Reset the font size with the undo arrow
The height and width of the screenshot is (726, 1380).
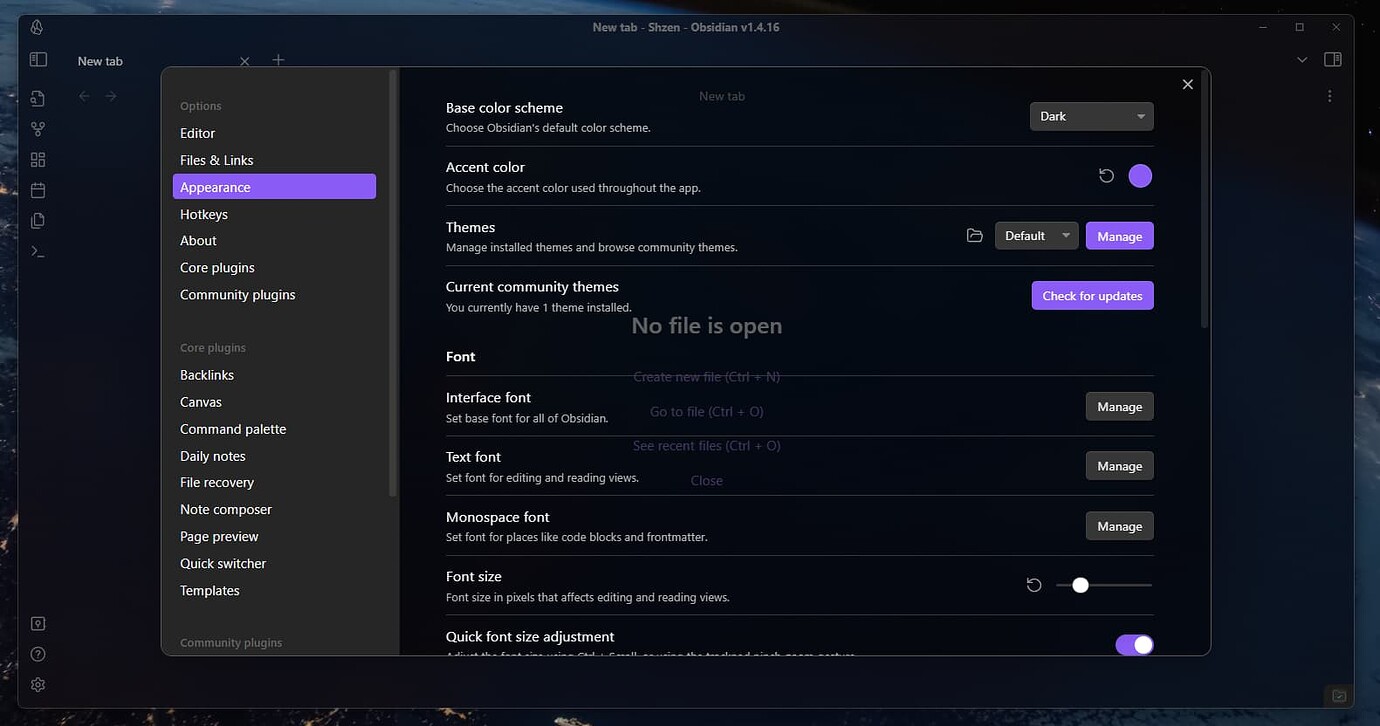[x=1033, y=585]
